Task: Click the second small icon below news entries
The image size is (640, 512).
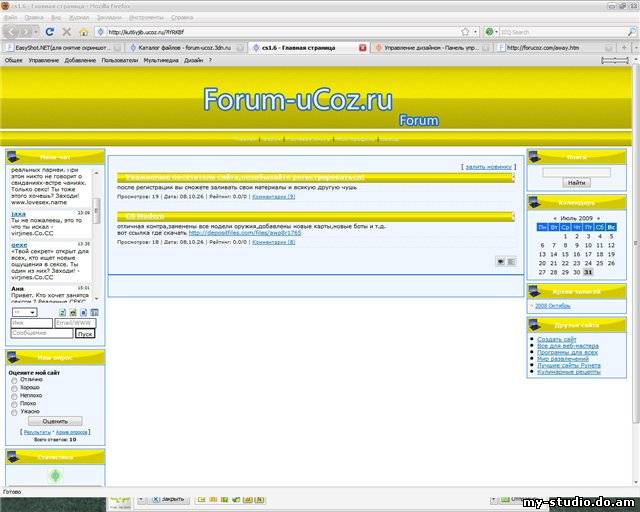Action: point(511,261)
